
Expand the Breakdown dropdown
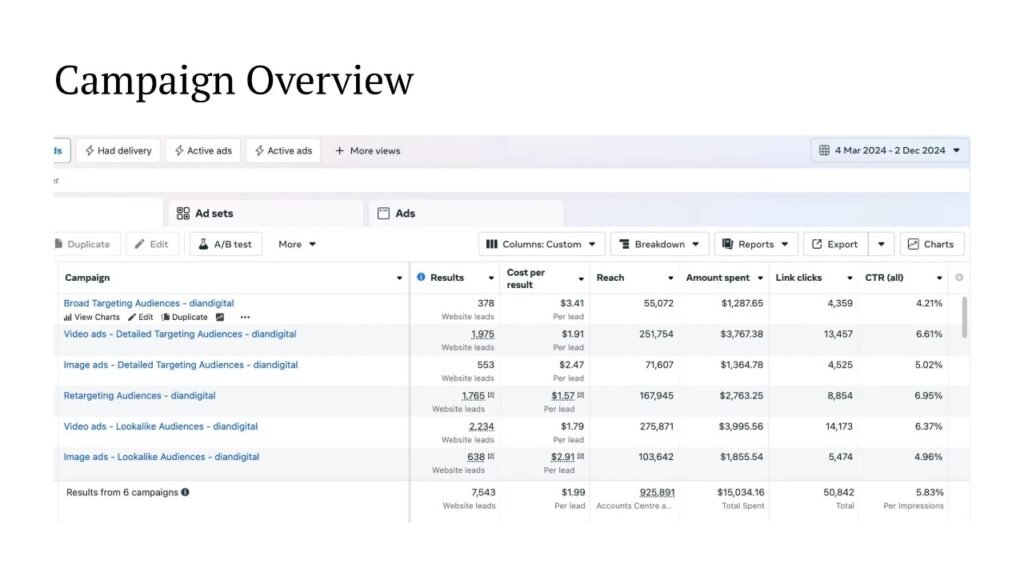659,244
